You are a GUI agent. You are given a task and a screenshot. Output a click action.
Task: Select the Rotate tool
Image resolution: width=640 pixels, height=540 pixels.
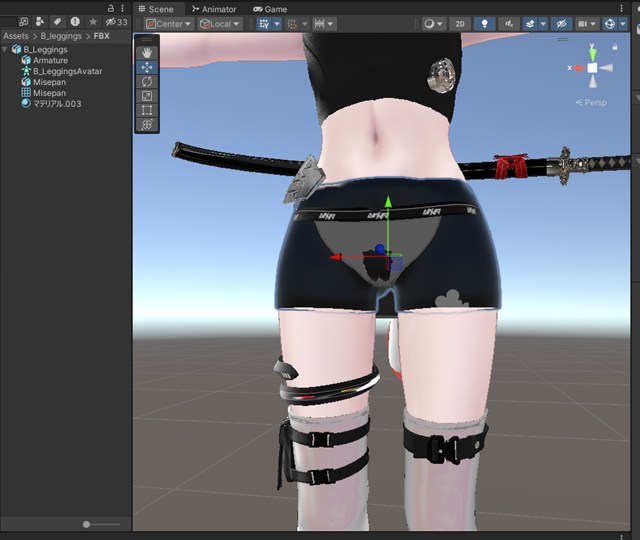tap(147, 81)
